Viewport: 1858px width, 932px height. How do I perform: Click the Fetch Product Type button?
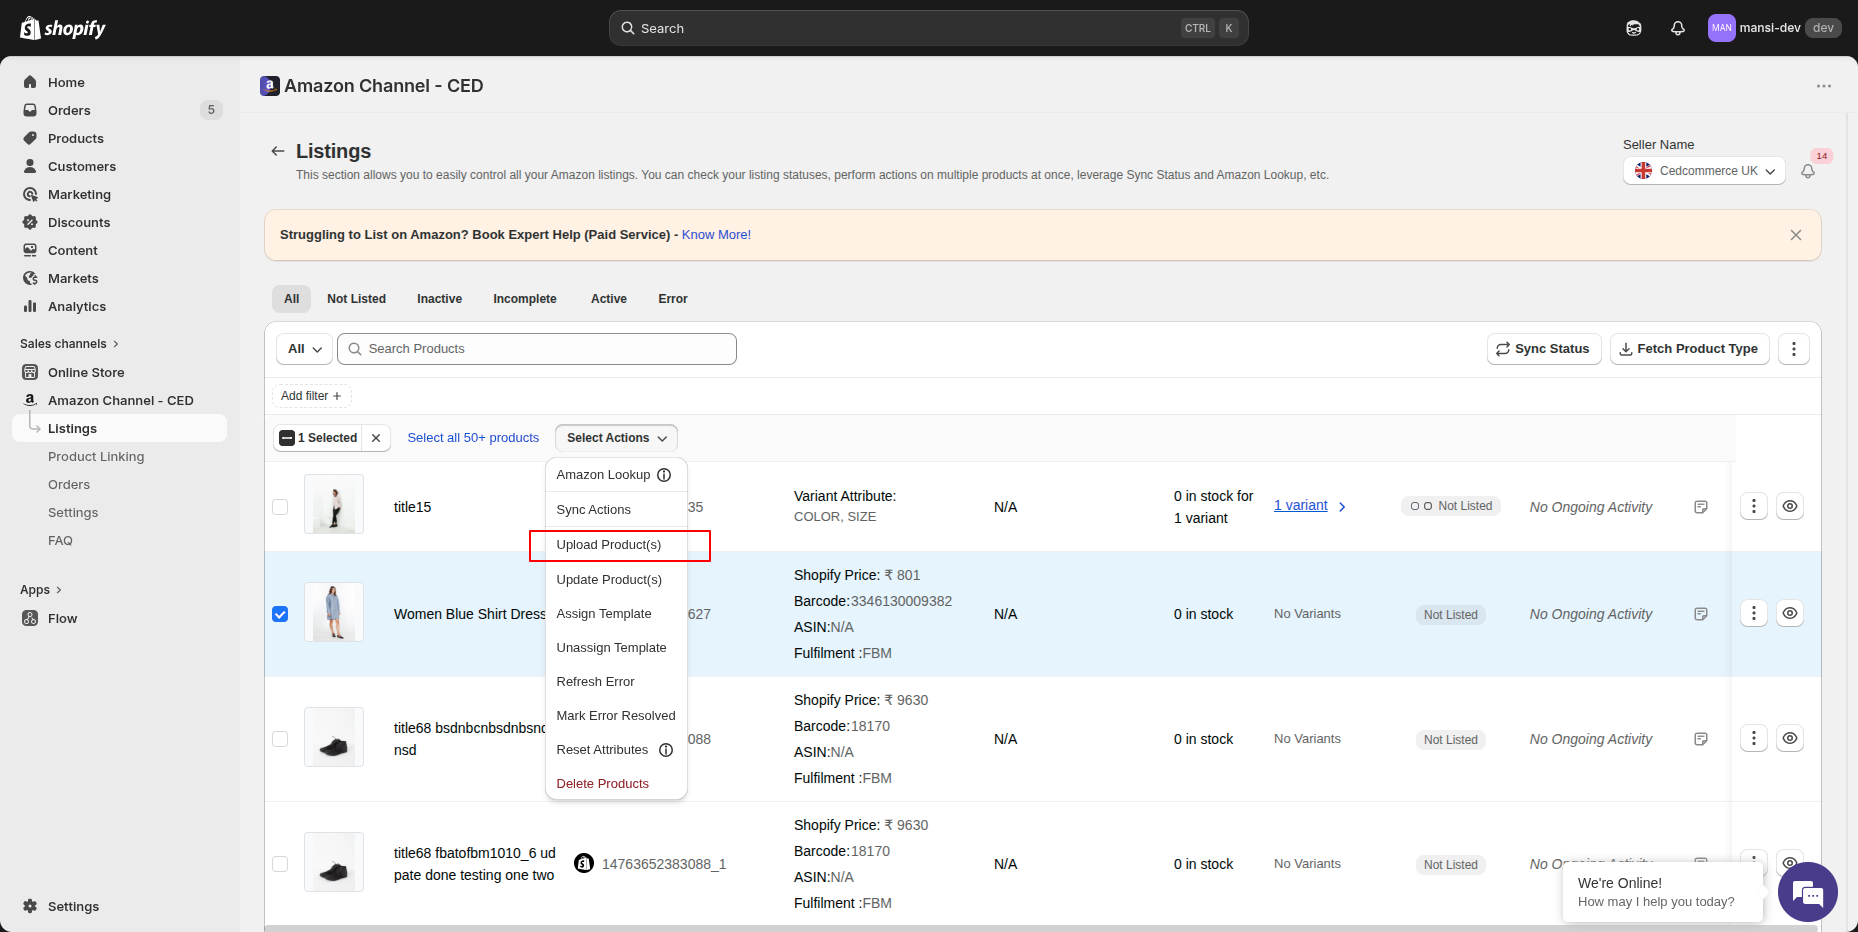coord(1689,349)
